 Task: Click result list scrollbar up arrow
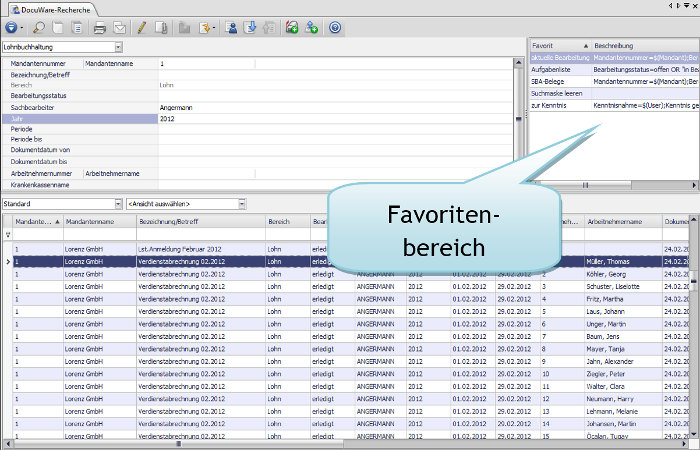694,220
